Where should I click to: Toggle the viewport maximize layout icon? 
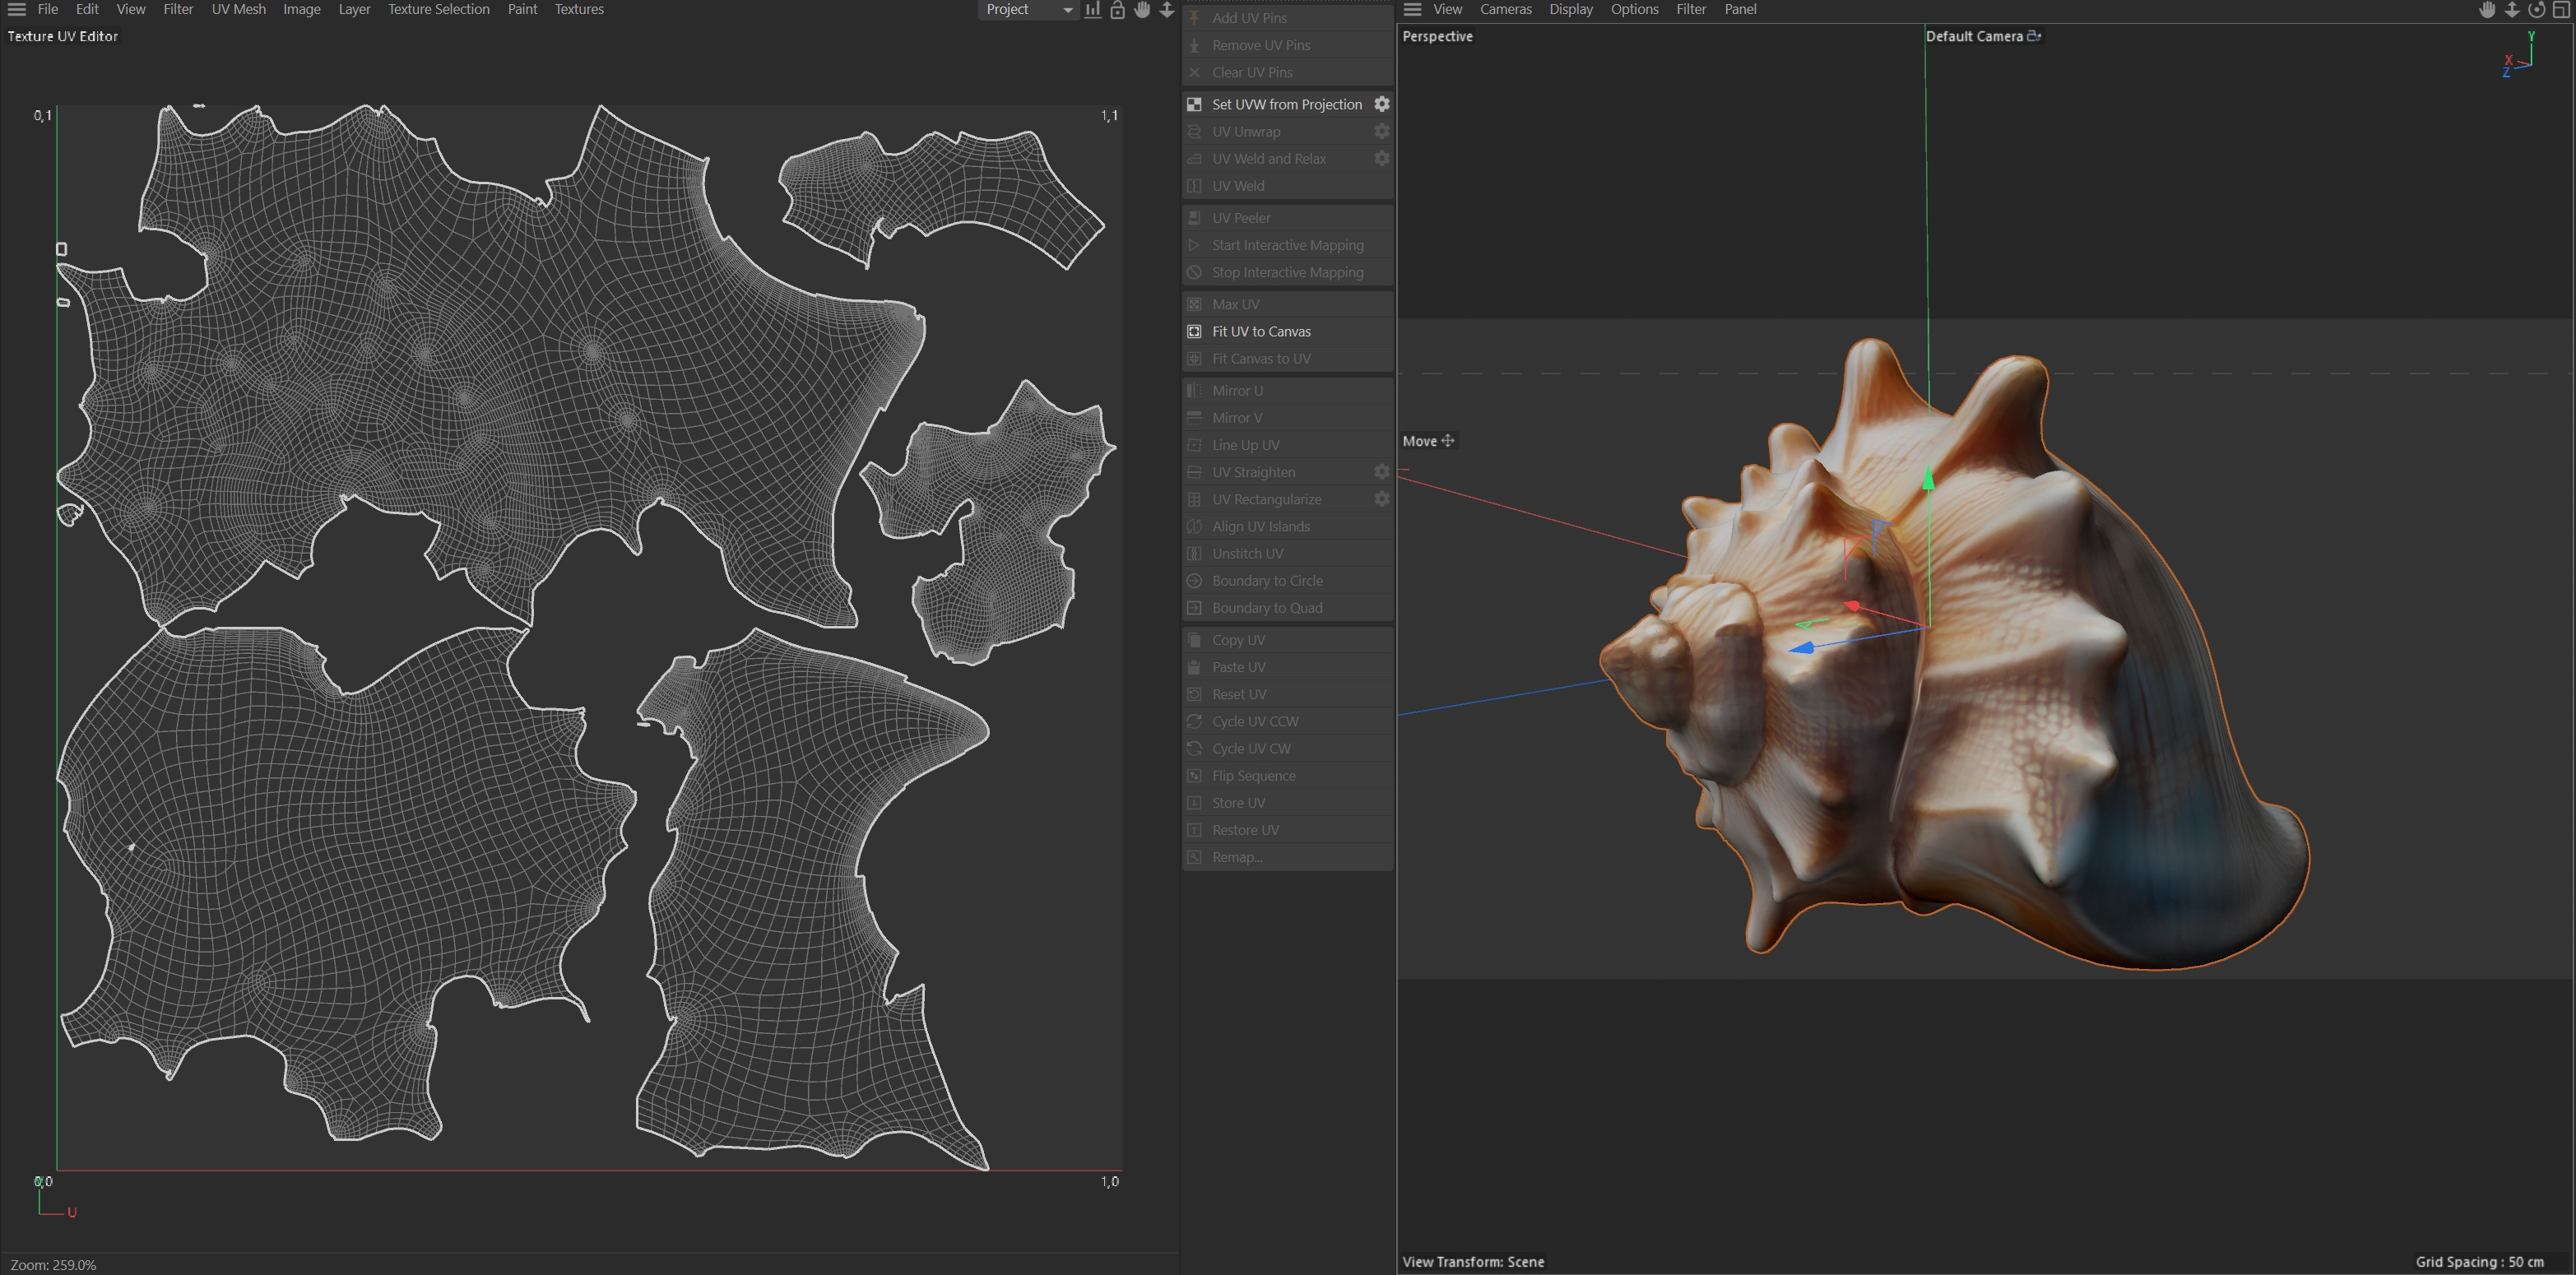2561,10
